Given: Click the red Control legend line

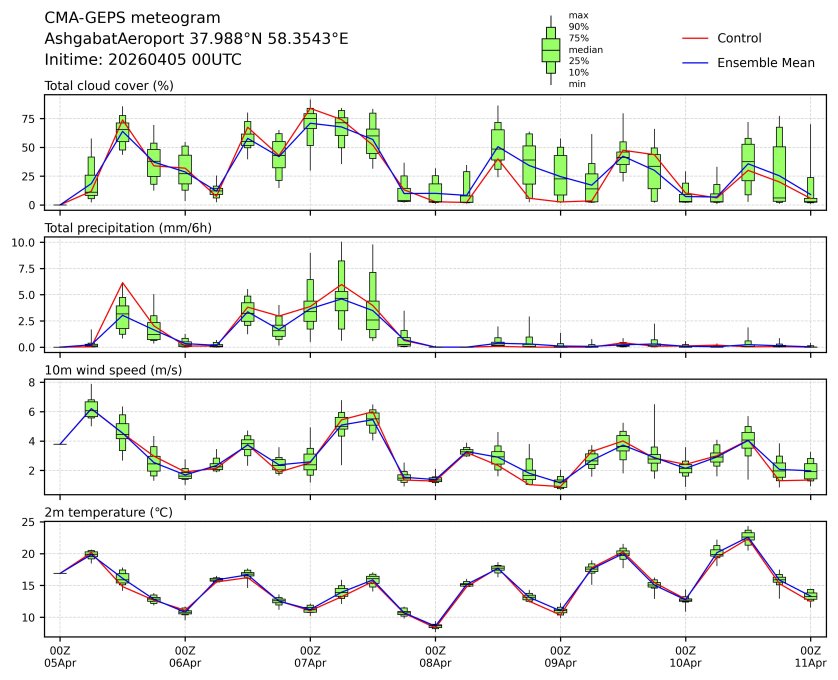Looking at the screenshot, I should [694, 38].
